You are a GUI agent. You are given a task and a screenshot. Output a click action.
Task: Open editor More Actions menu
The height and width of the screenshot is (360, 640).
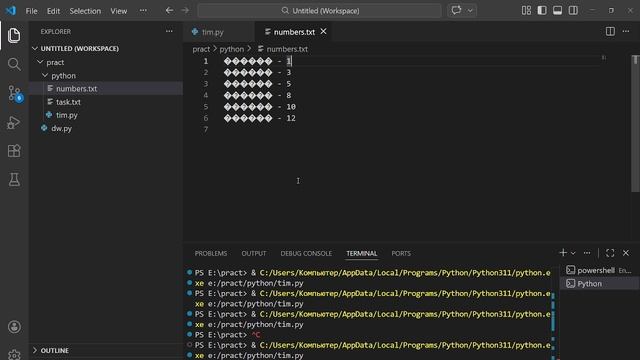click(626, 31)
